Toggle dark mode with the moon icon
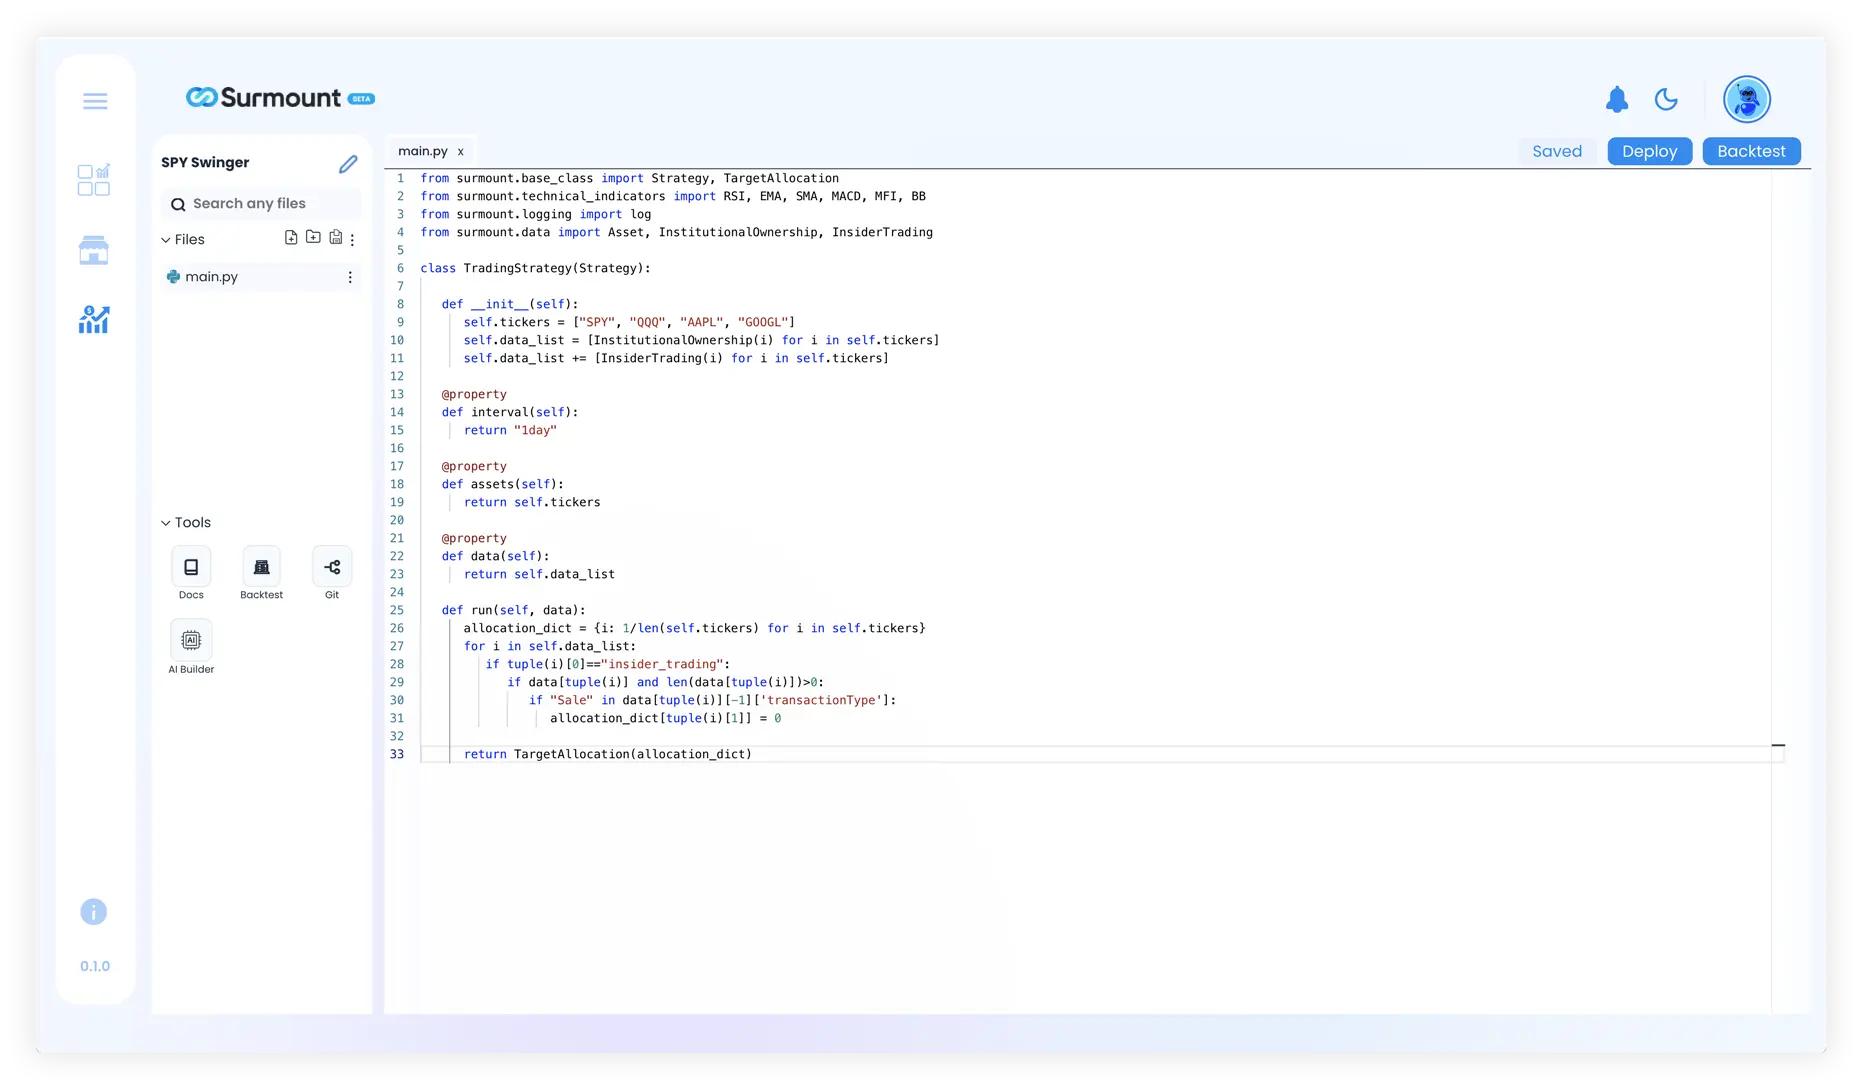Image resolution: width=1864 pixels, height=1090 pixels. 1666,100
